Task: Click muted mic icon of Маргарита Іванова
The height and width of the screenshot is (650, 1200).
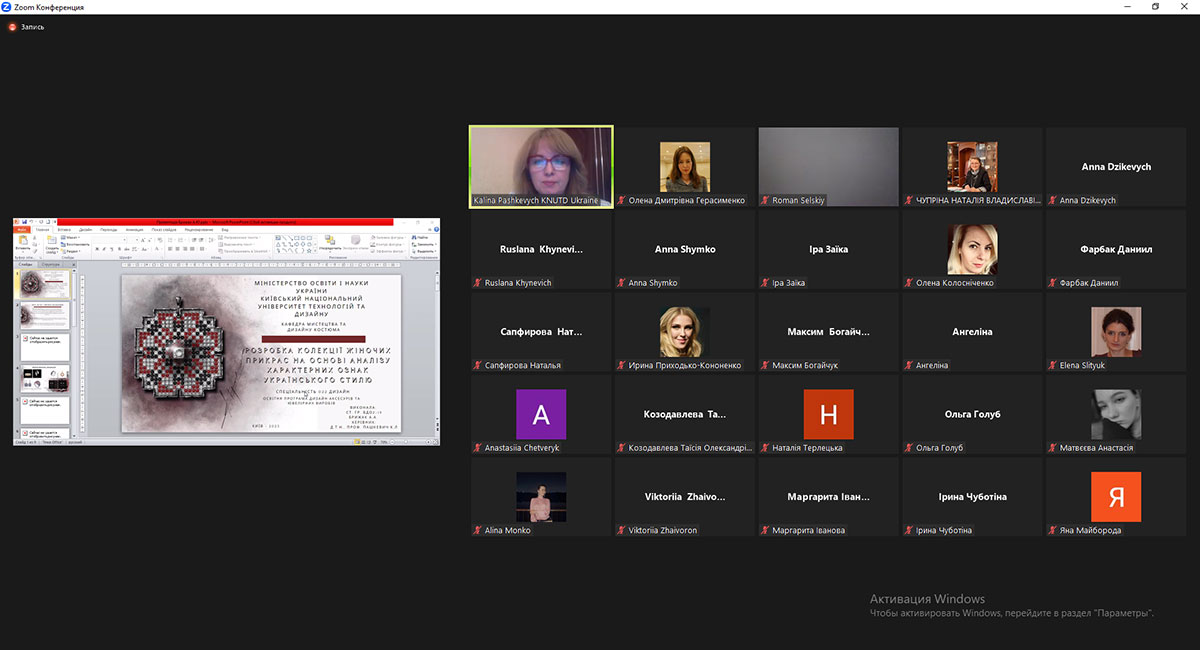Action: (x=765, y=530)
